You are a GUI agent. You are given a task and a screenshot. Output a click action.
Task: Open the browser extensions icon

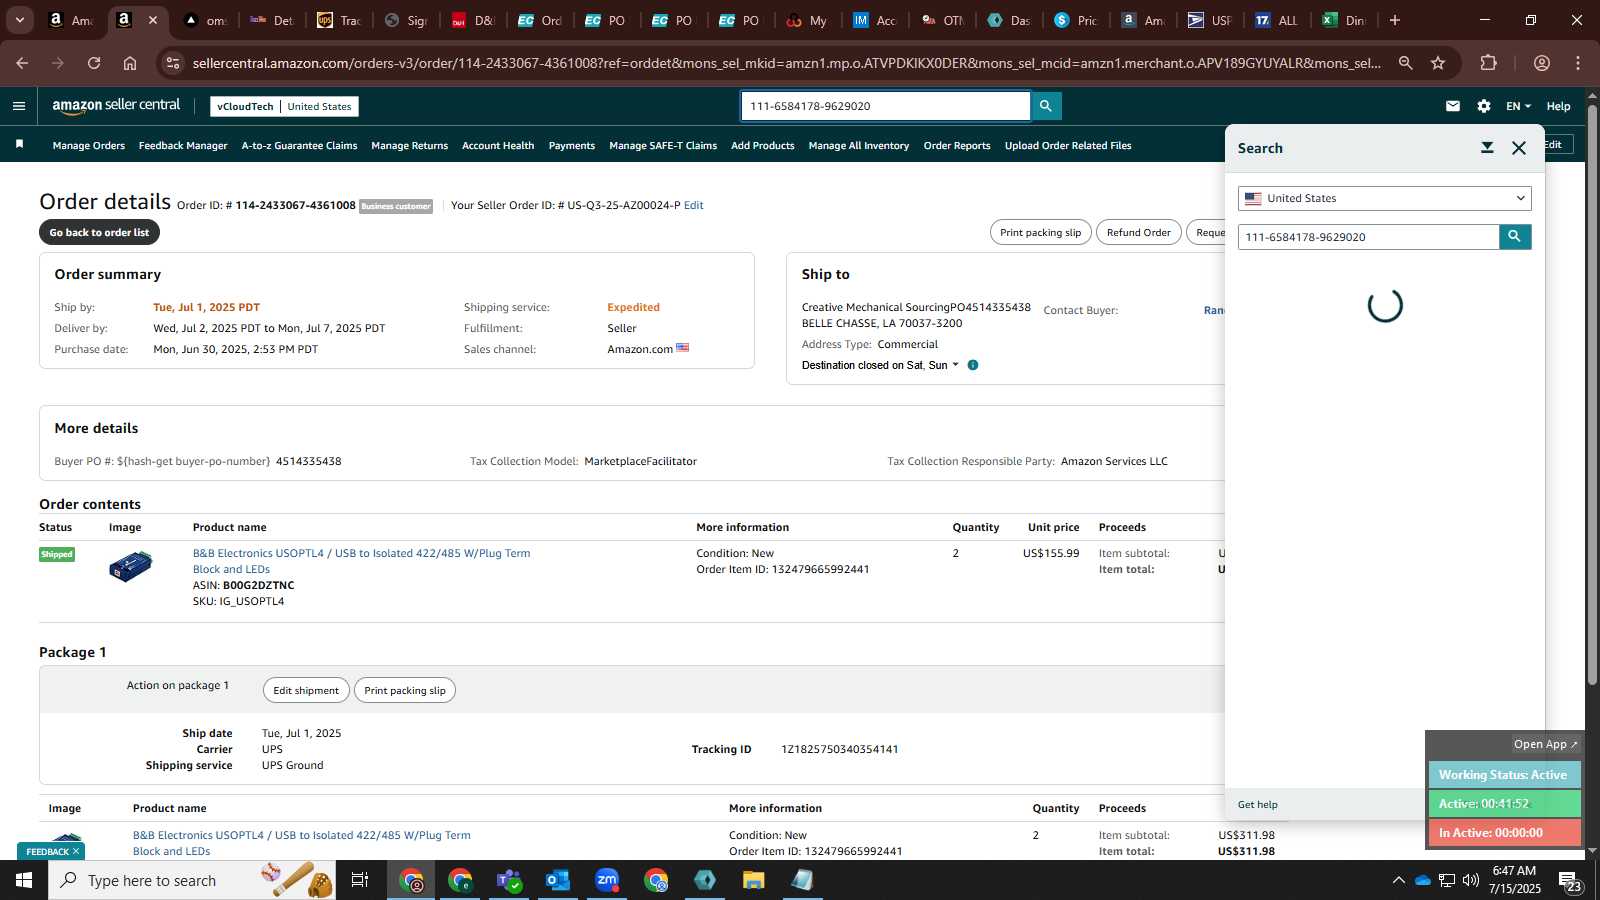[1488, 63]
